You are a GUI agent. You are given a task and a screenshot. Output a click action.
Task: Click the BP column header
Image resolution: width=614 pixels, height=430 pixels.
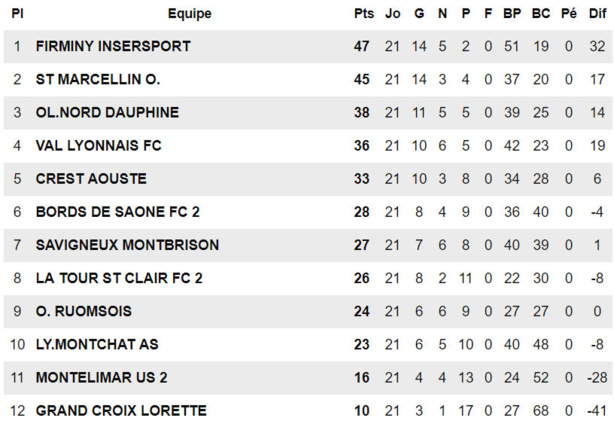[x=512, y=14]
